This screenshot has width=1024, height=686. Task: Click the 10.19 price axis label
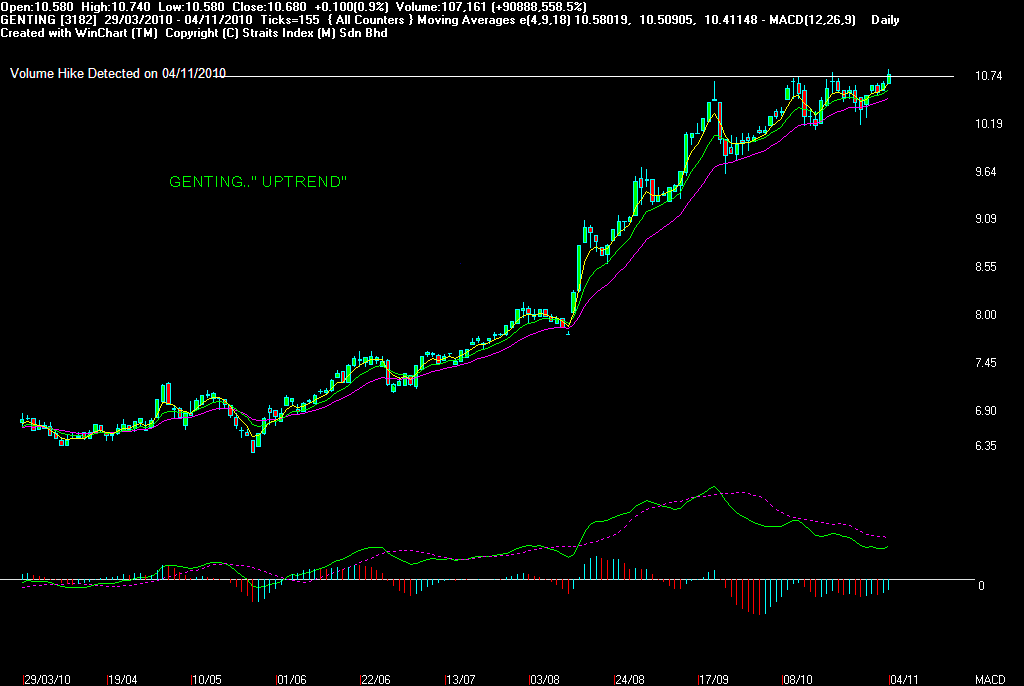click(988, 123)
